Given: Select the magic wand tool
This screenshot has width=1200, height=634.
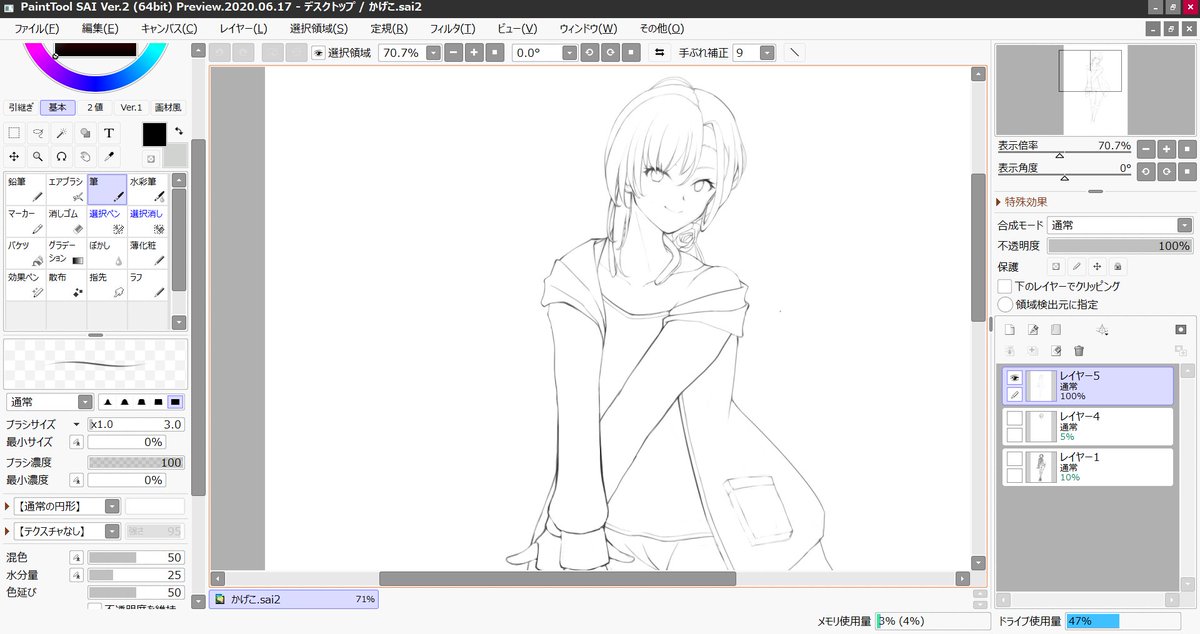Looking at the screenshot, I should (62, 132).
